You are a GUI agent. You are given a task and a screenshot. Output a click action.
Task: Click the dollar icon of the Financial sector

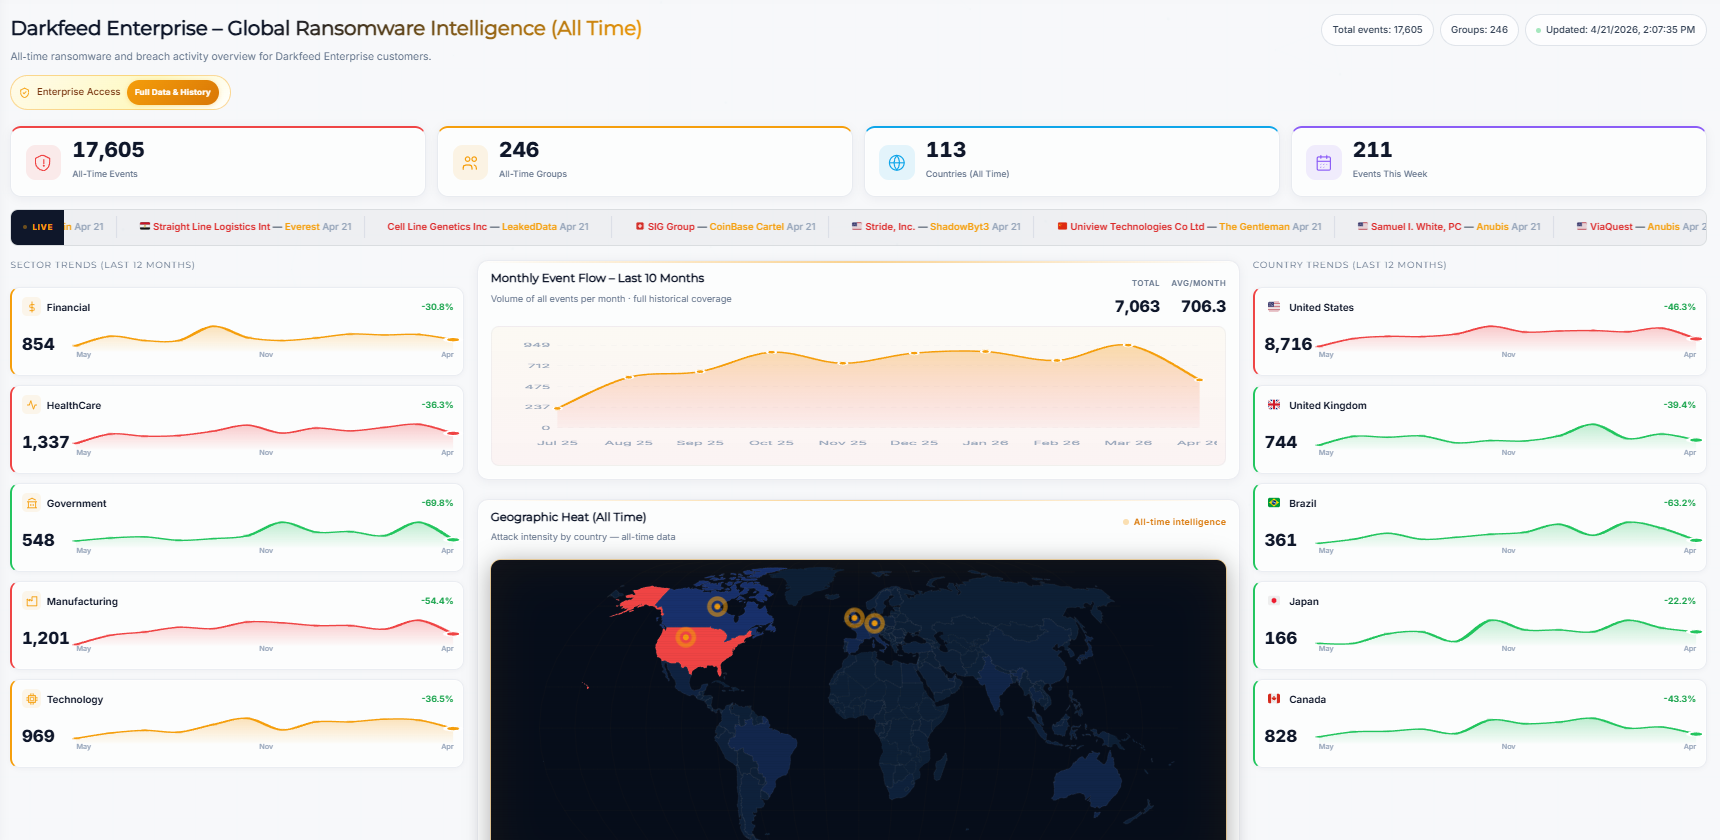click(32, 307)
